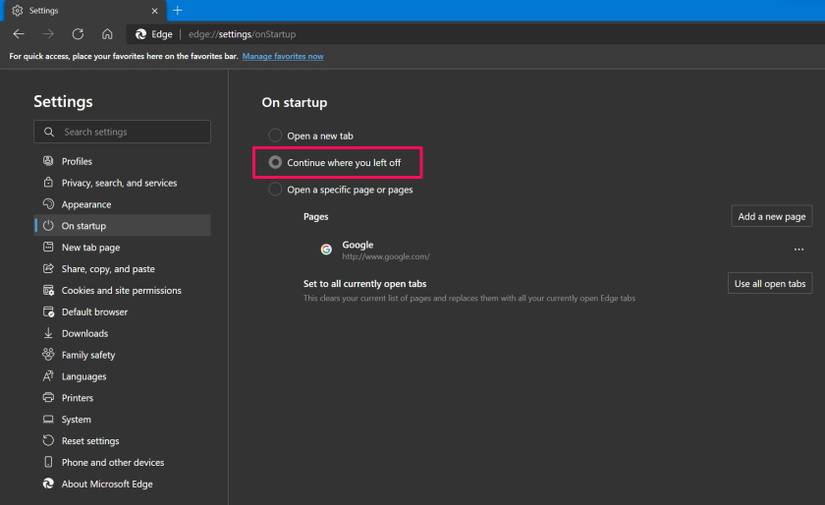This screenshot has height=505, width=825.
Task: Click the browser back arrow
Action: pyautogui.click(x=18, y=34)
